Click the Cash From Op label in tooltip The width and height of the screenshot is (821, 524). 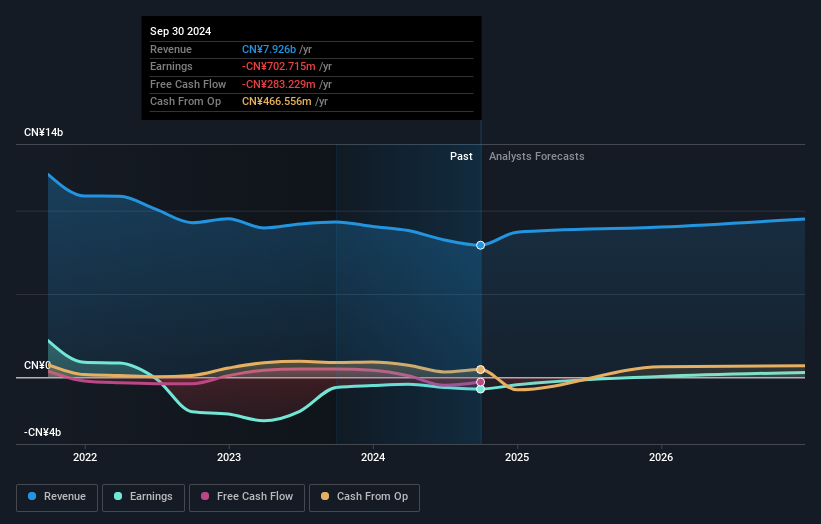point(185,102)
